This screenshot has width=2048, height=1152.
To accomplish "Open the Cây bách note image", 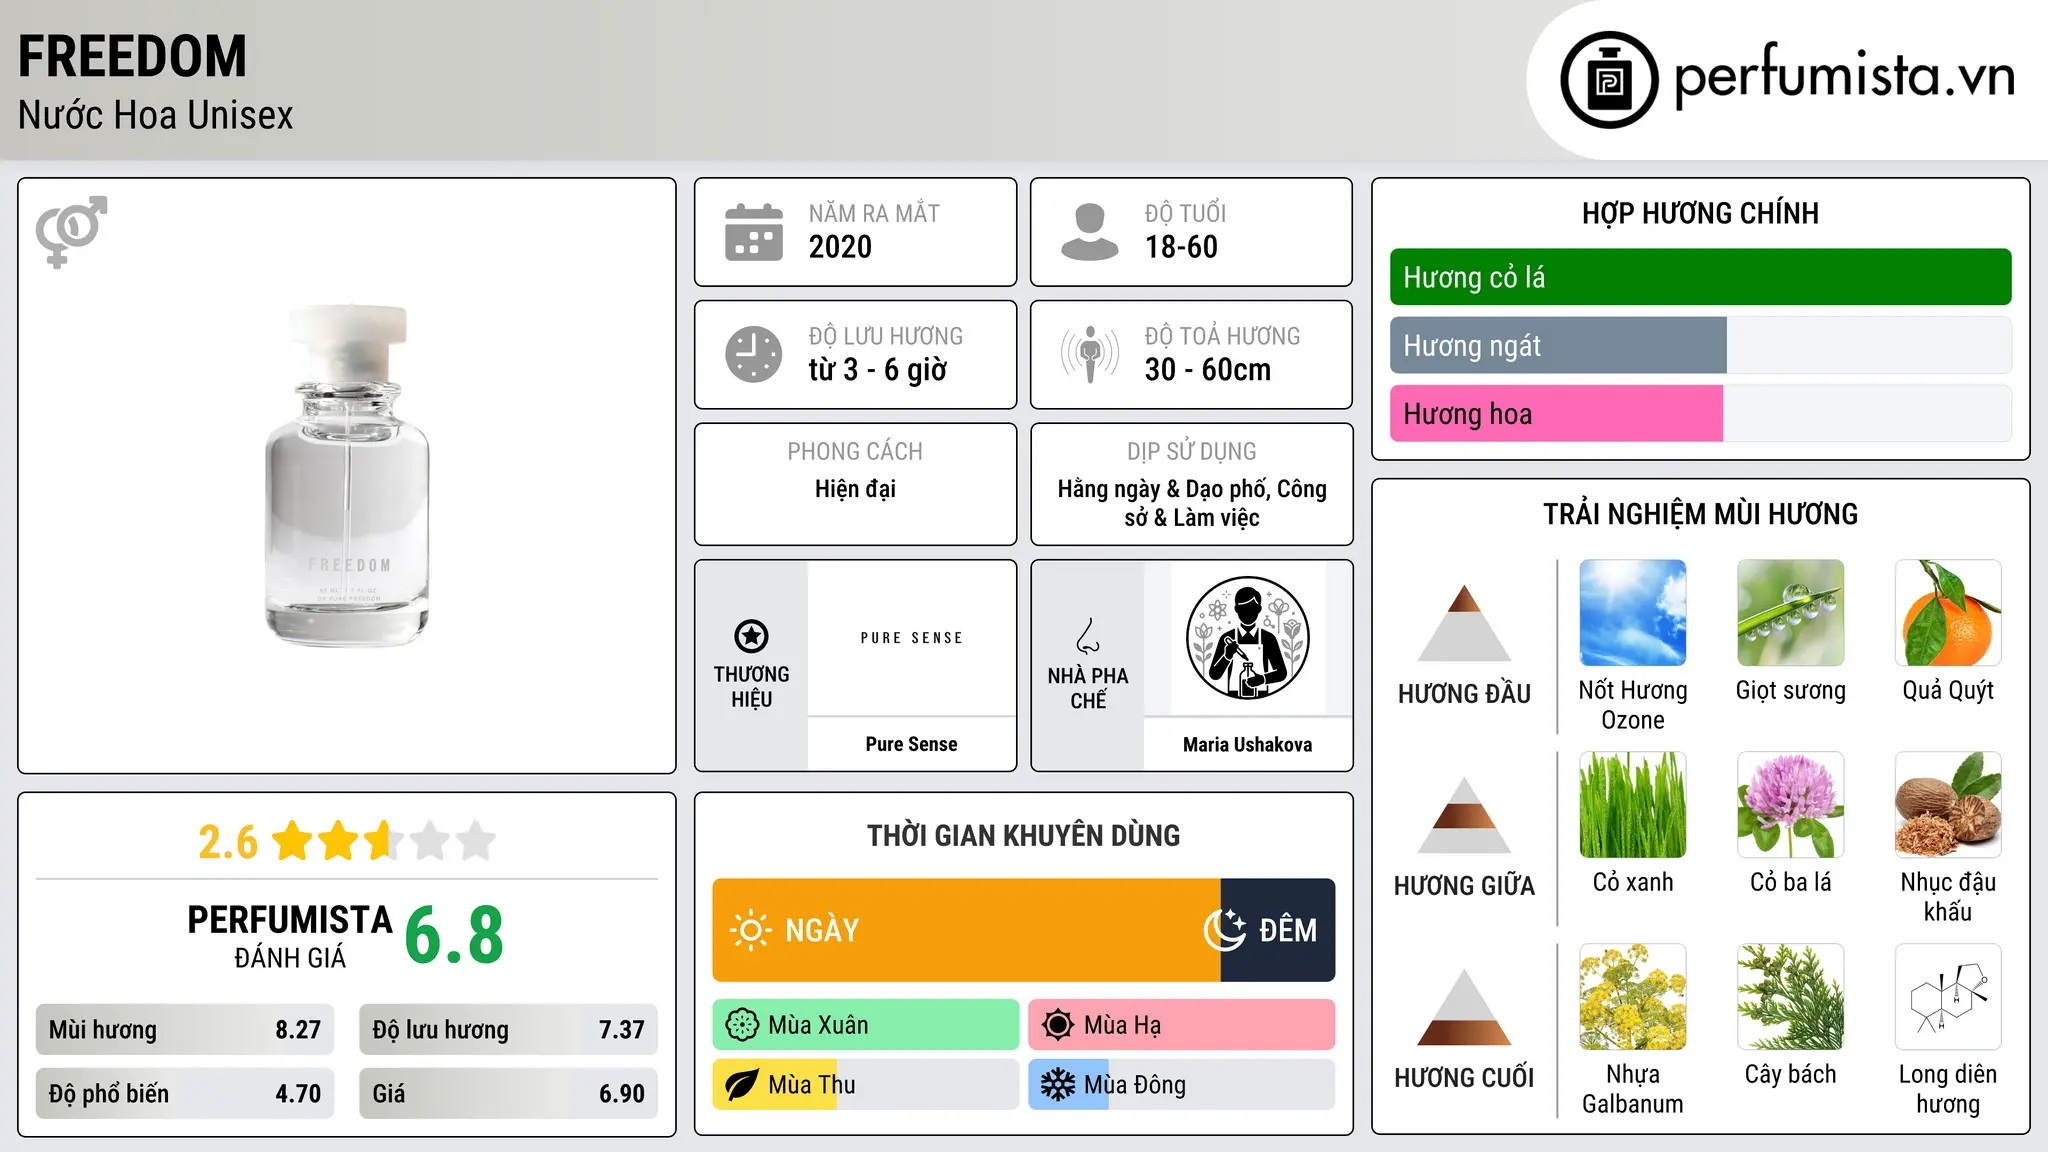I will 1791,997.
